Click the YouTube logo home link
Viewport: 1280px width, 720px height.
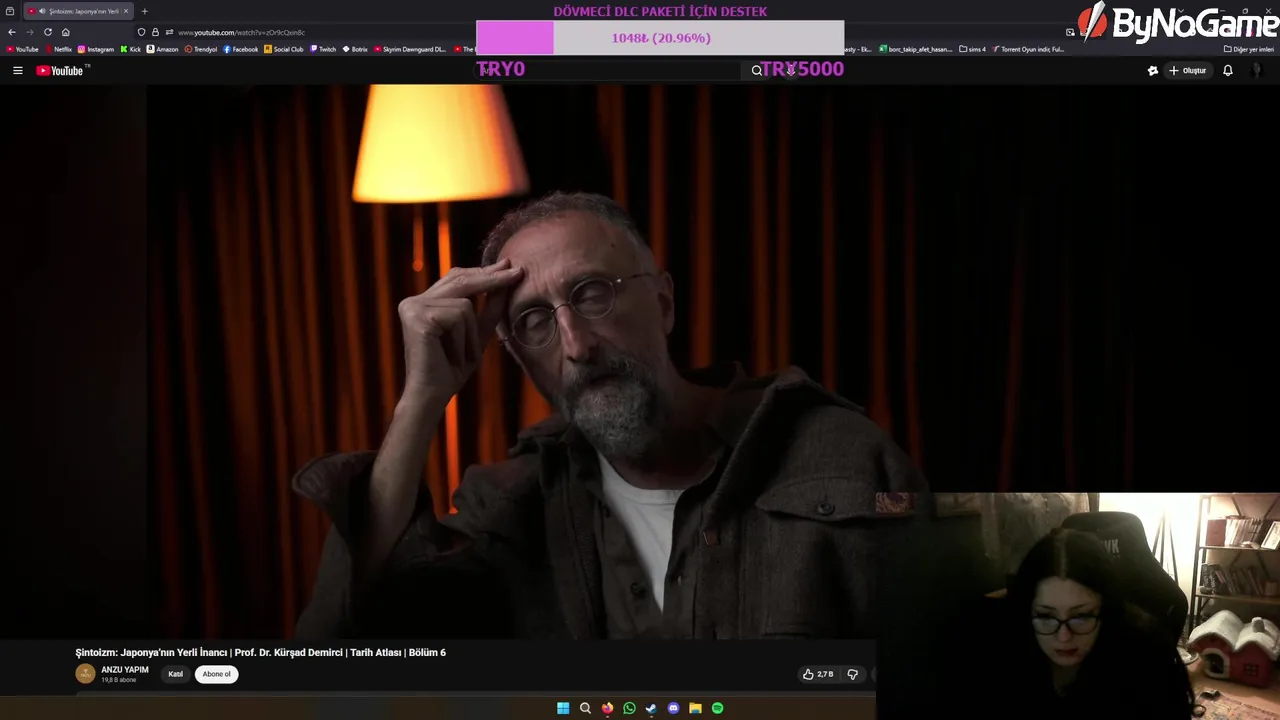click(x=62, y=71)
